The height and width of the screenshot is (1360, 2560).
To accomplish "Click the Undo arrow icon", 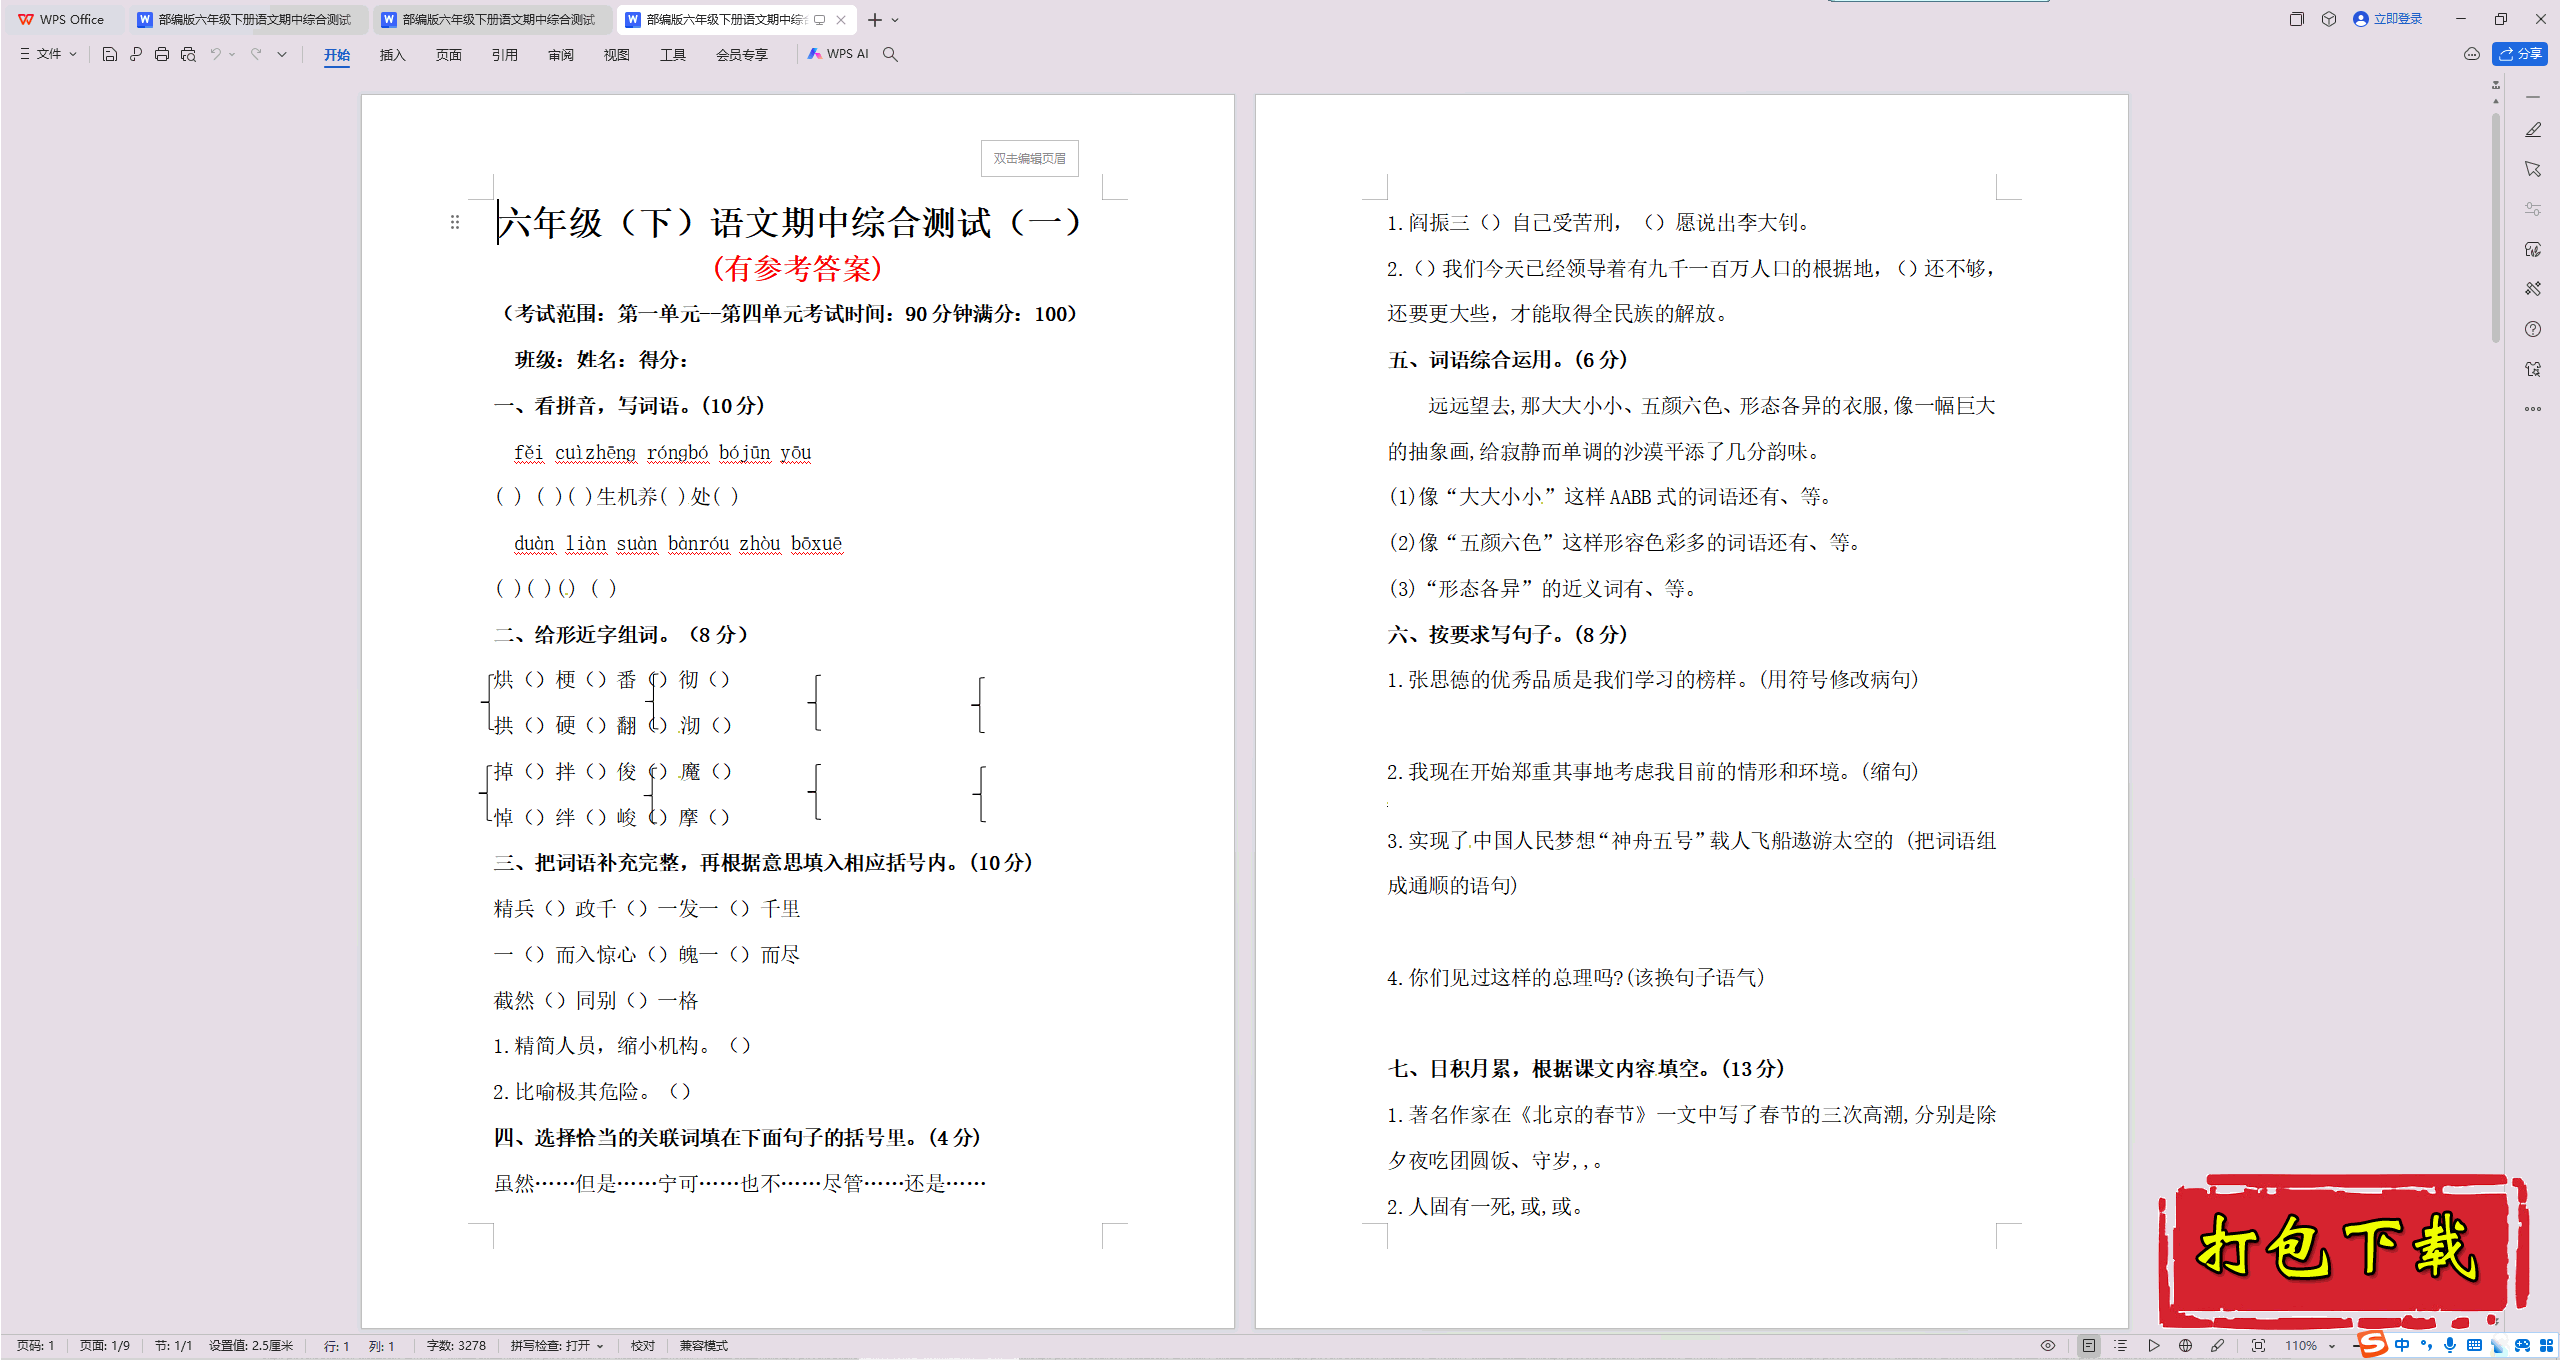I will click(215, 54).
